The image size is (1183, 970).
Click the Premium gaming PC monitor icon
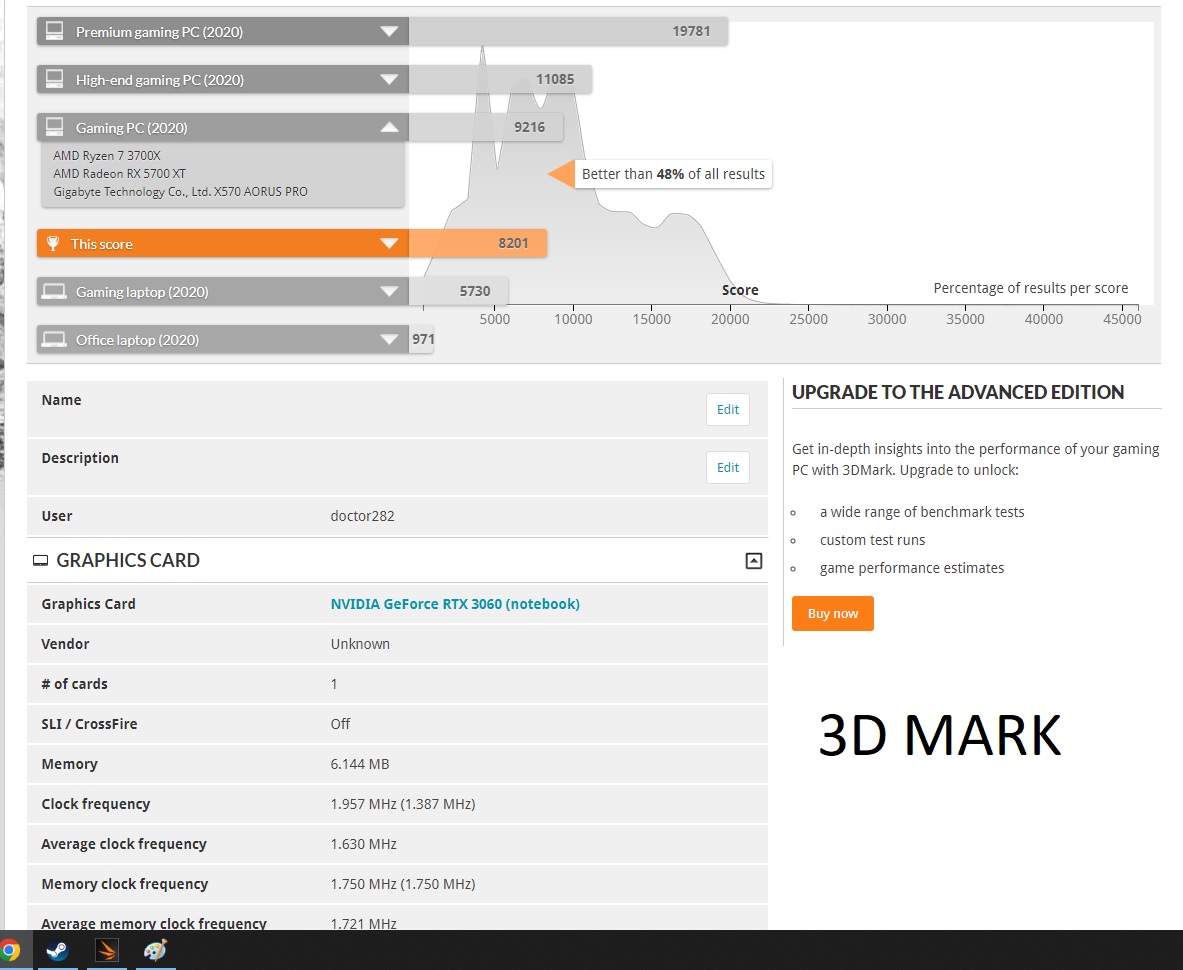[x=54, y=31]
